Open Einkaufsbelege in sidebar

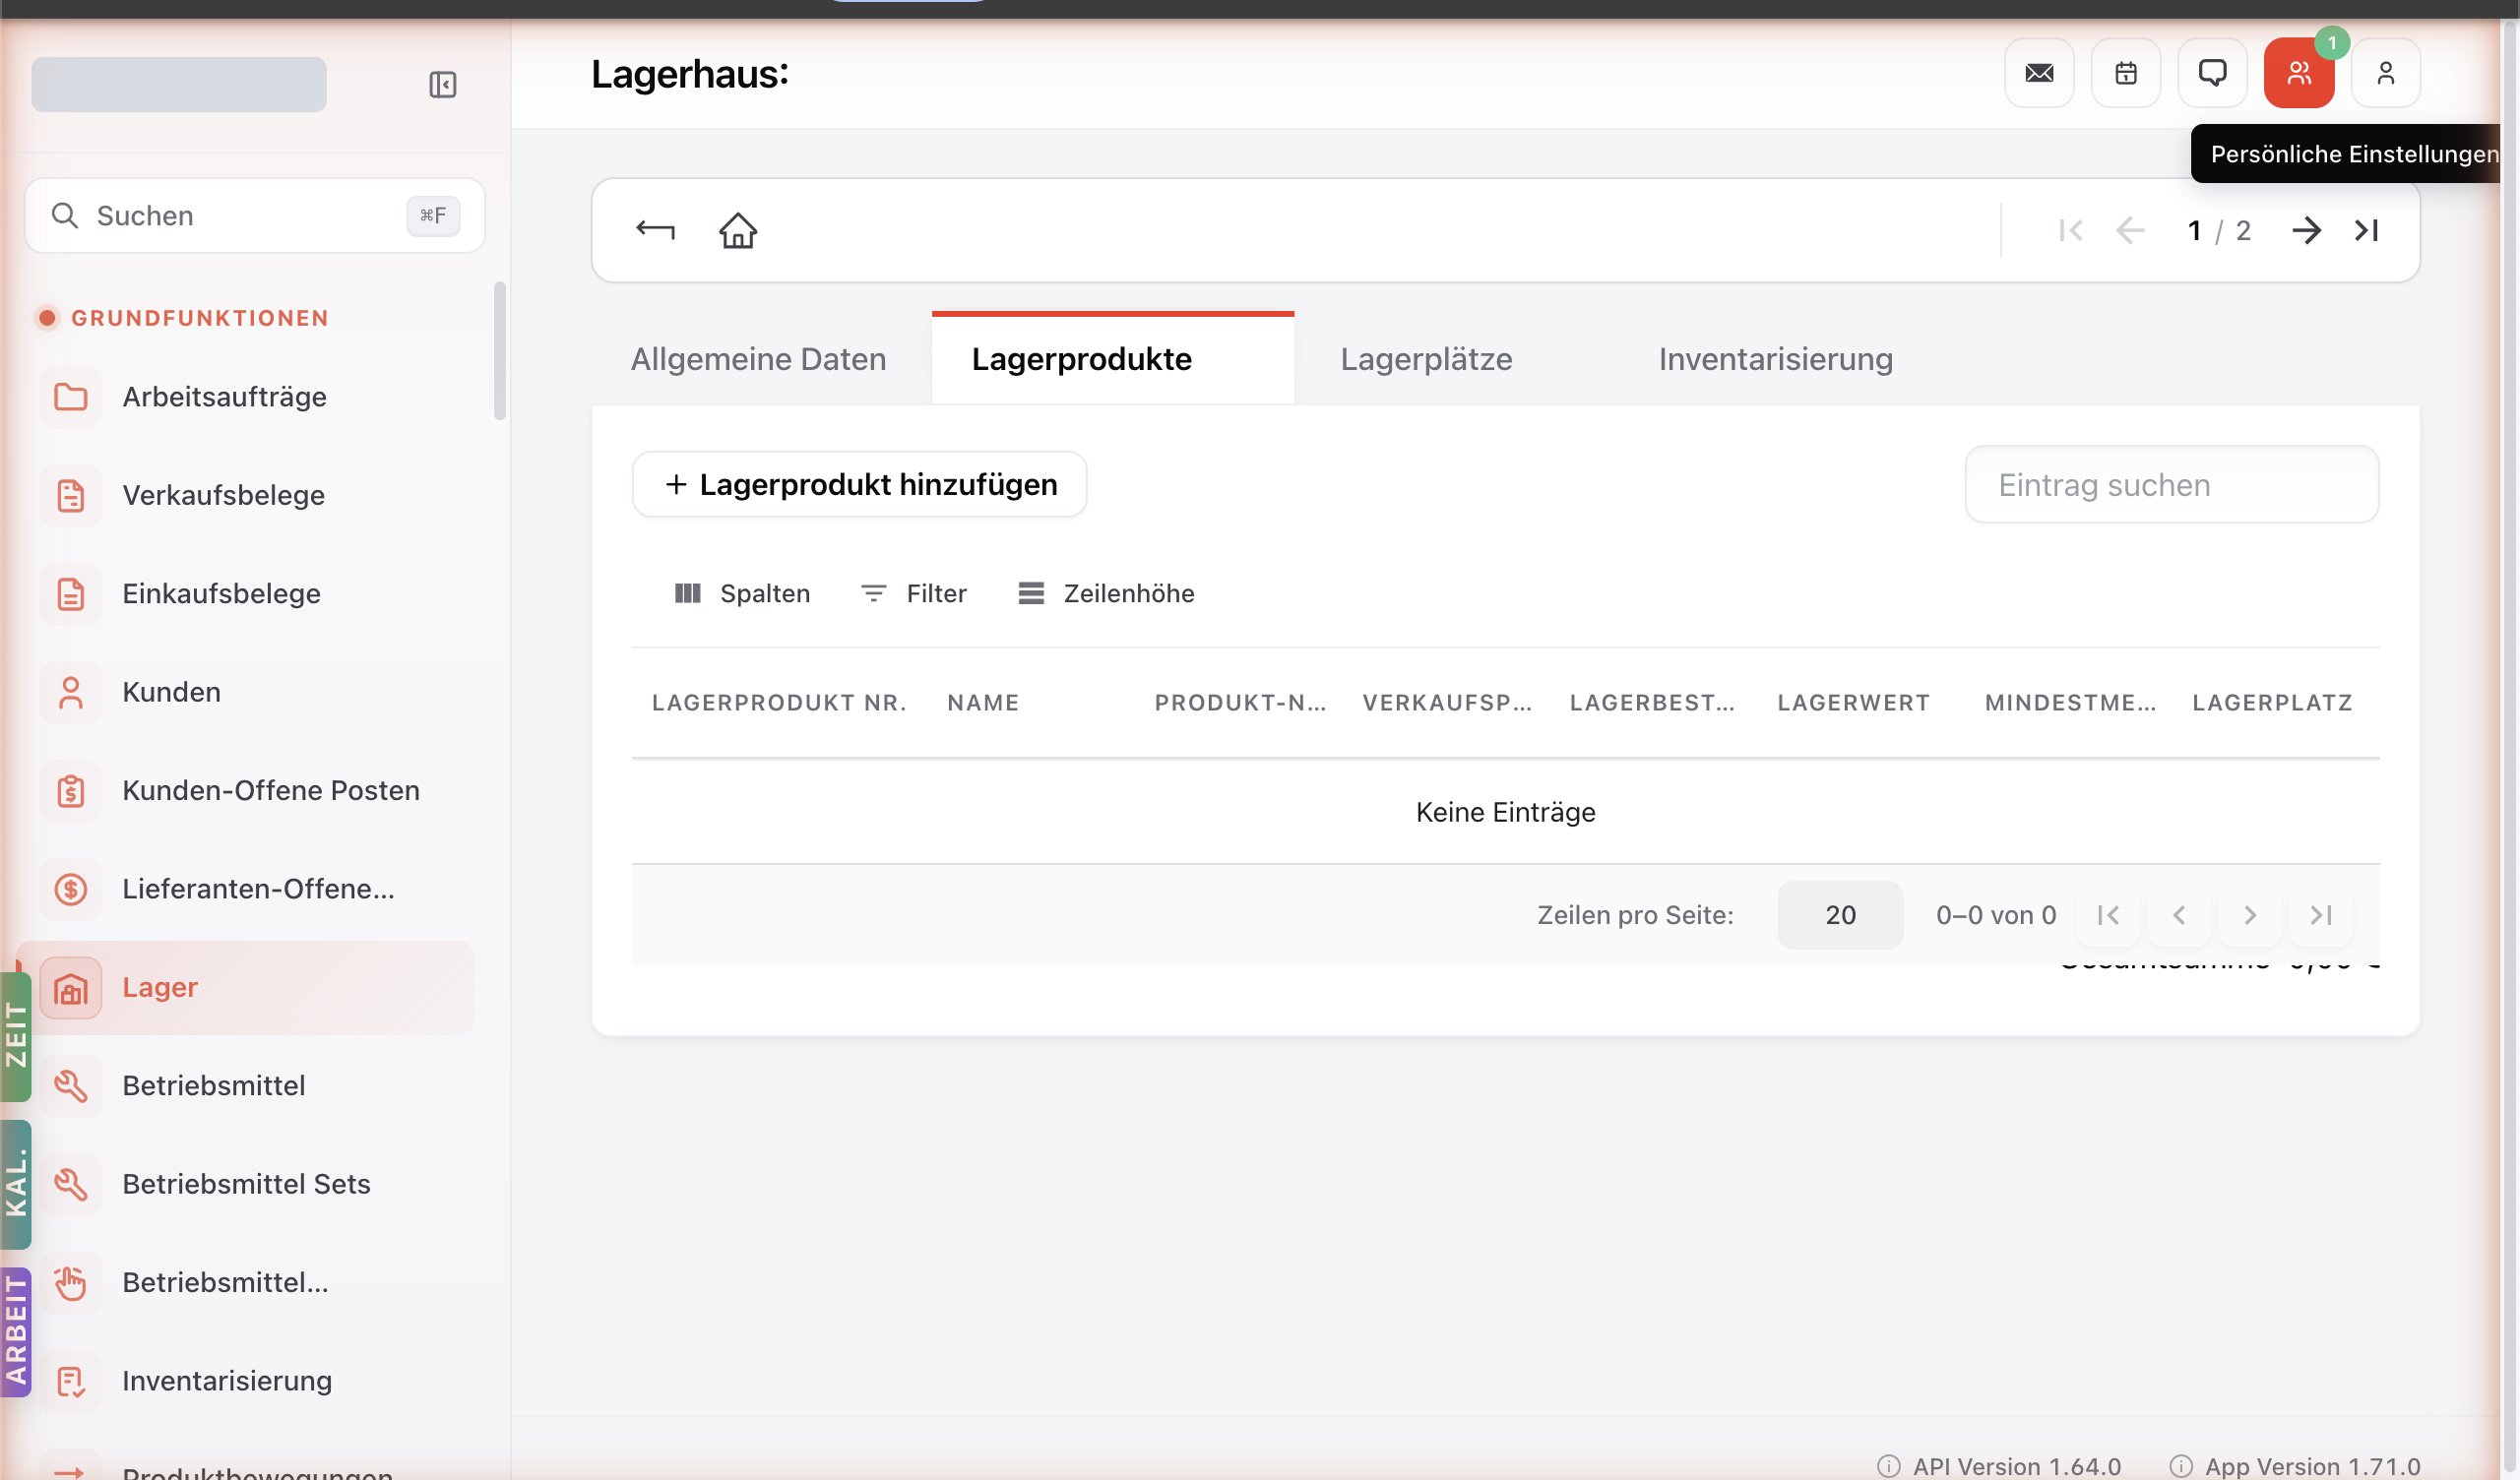[x=245, y=593]
